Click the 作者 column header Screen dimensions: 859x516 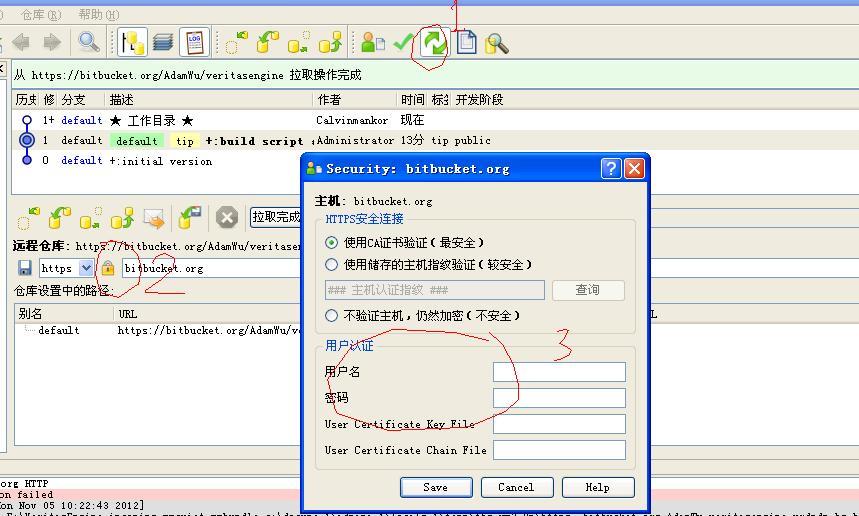[354, 99]
